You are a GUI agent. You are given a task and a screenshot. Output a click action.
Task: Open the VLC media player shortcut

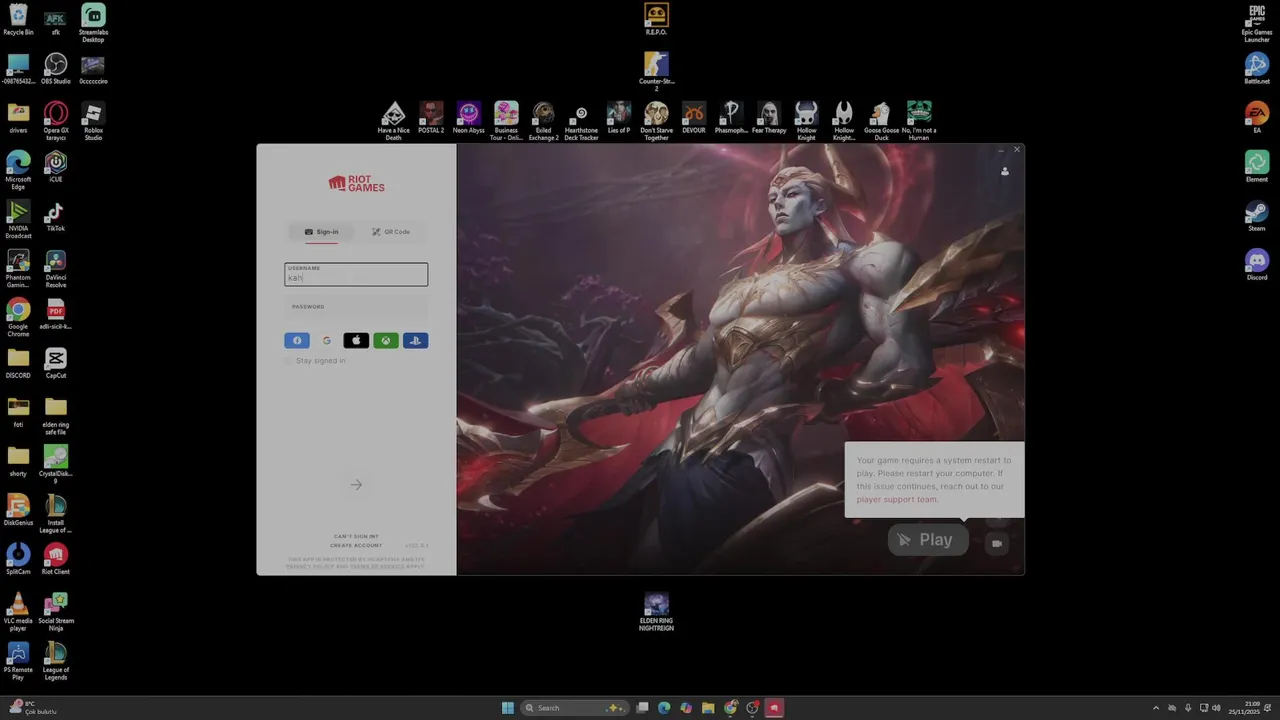point(18,611)
